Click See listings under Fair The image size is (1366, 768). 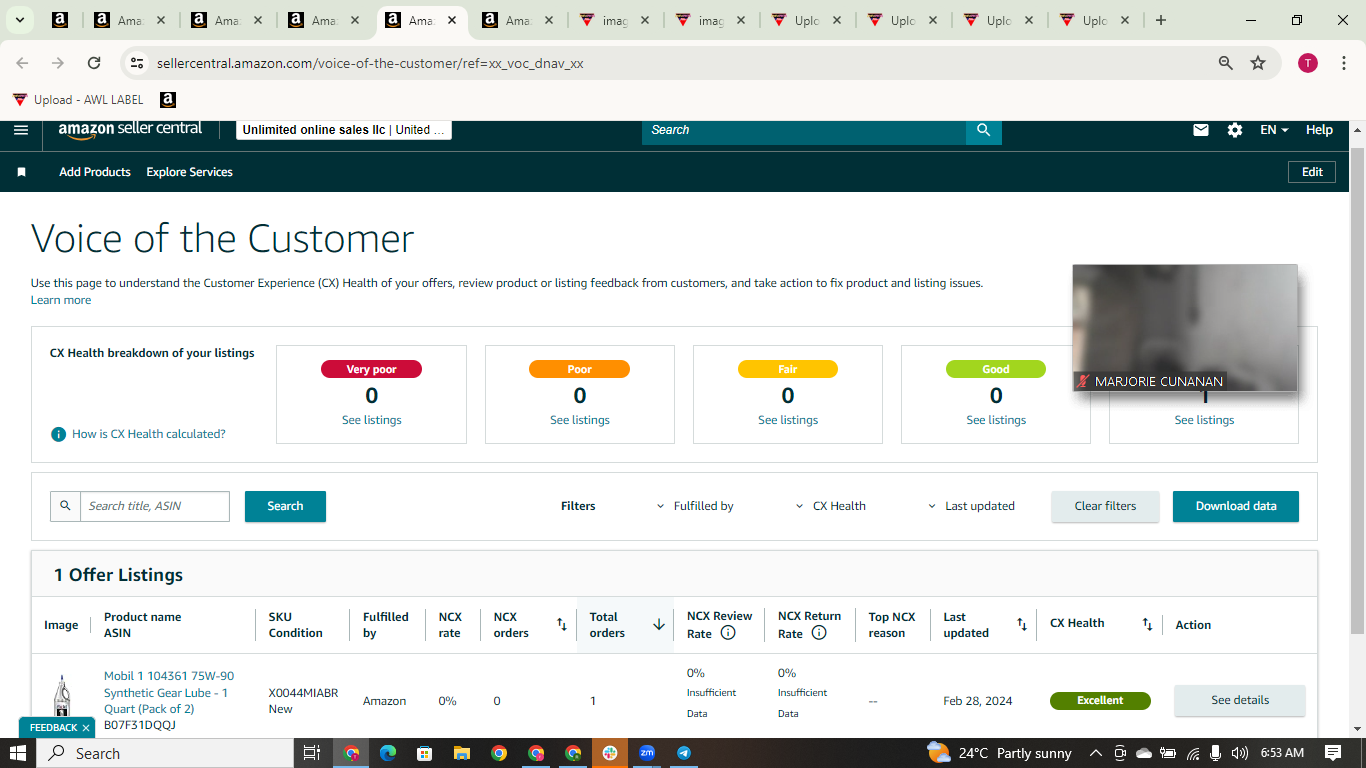pyautogui.click(x=788, y=420)
